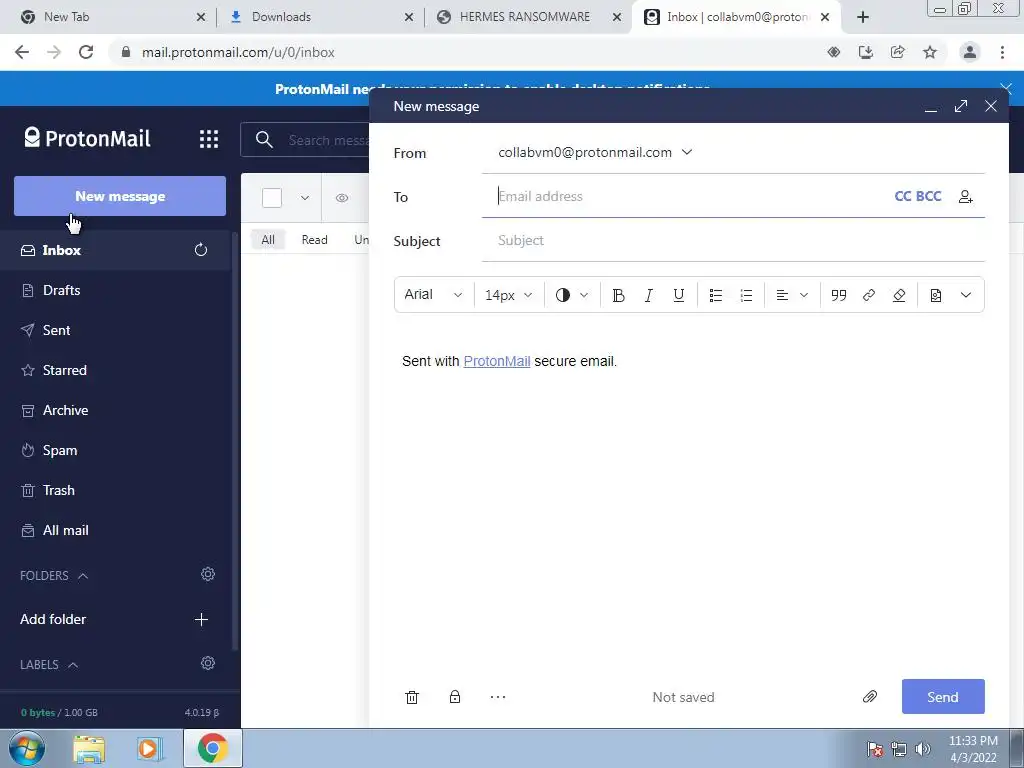Open select-all options dropdown arrow

(304, 198)
